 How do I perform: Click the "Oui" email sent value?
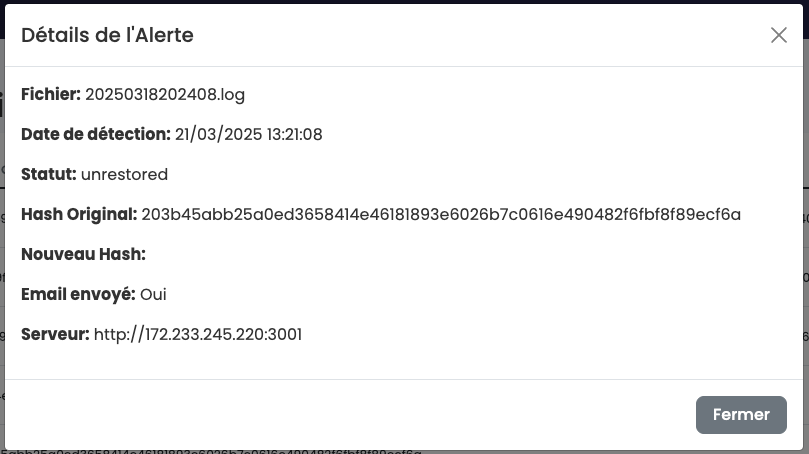(153, 295)
